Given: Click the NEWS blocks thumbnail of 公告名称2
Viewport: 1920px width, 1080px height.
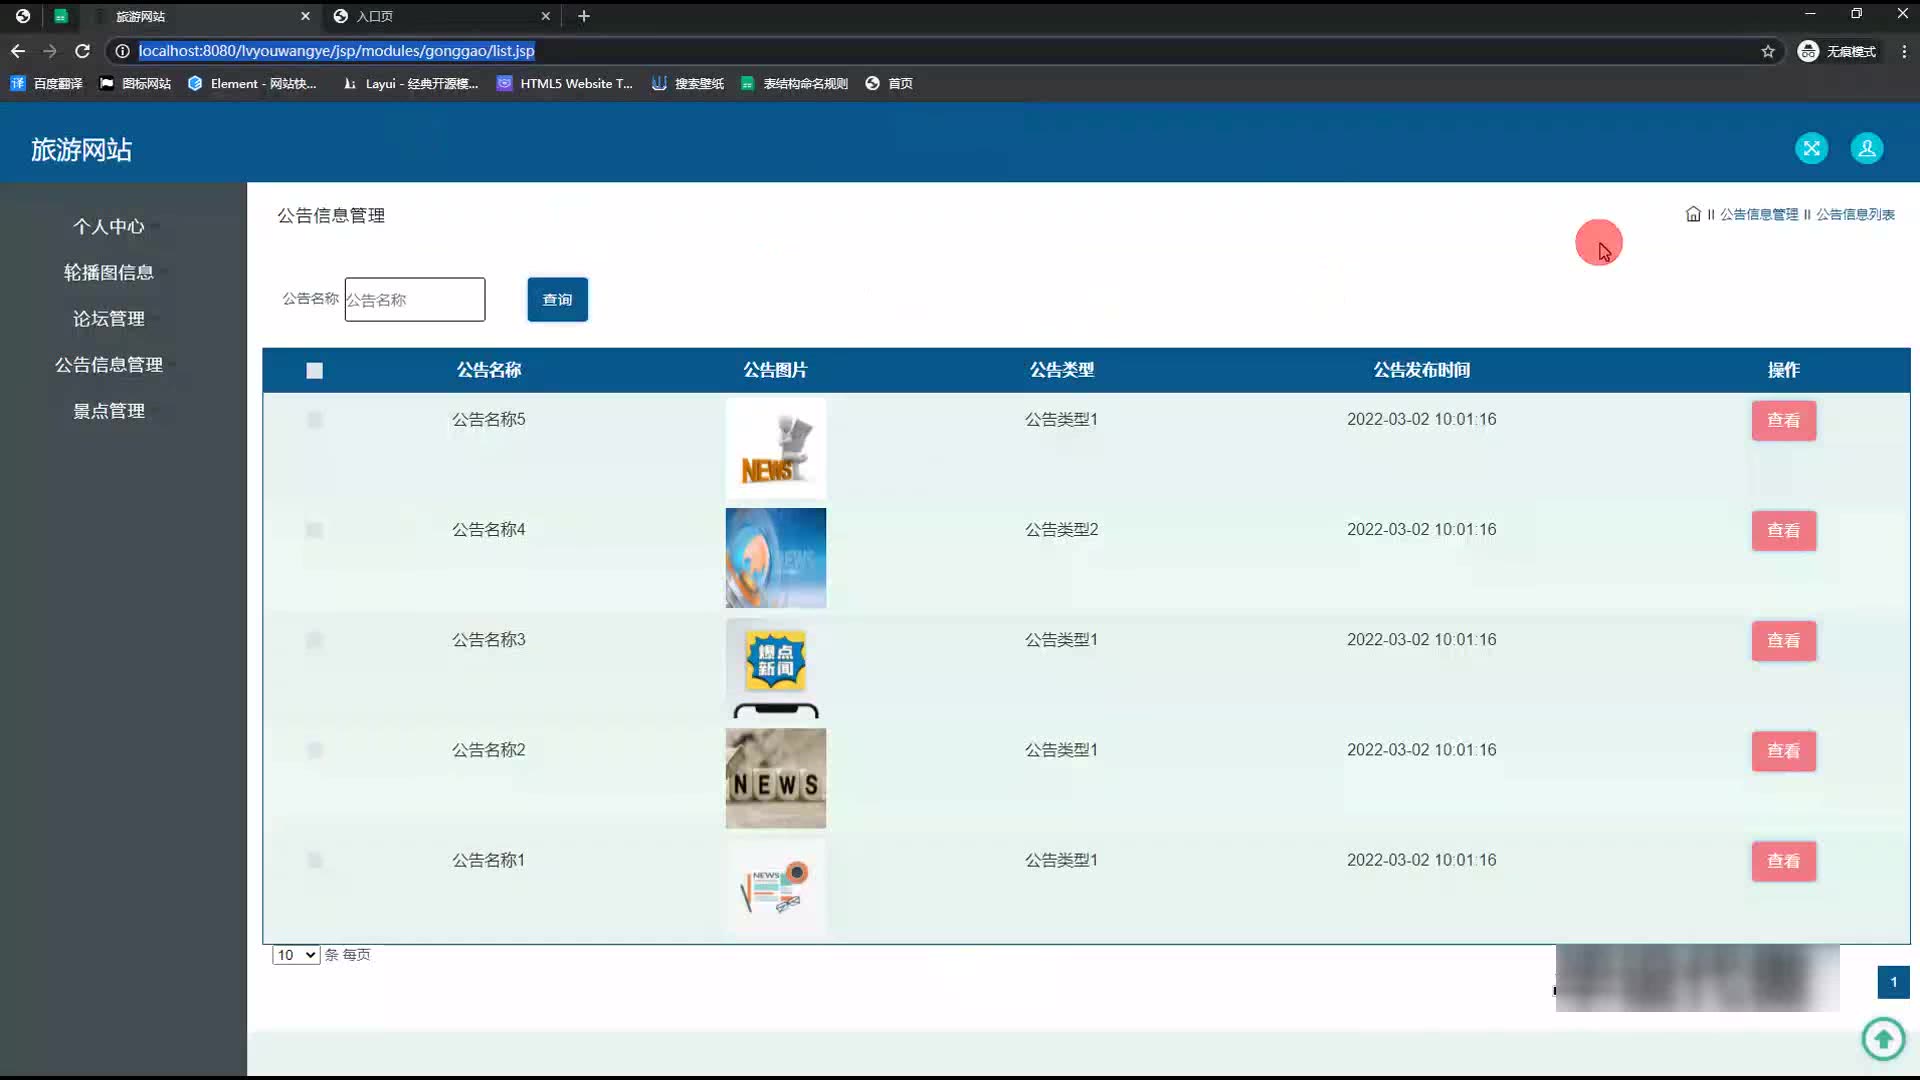Looking at the screenshot, I should tap(775, 778).
